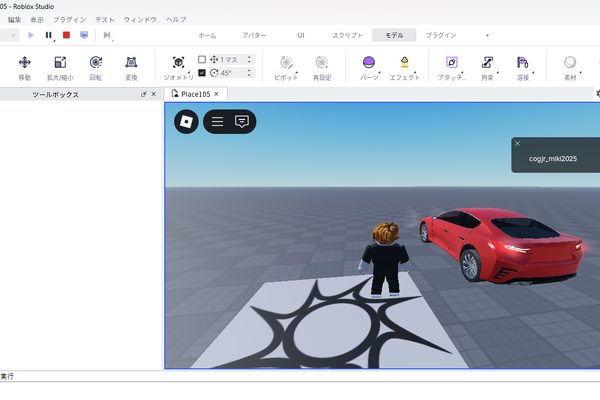This screenshot has height=400, width=600.
Task: Adjust the 1マス increment stepper arrows
Action: (249, 60)
